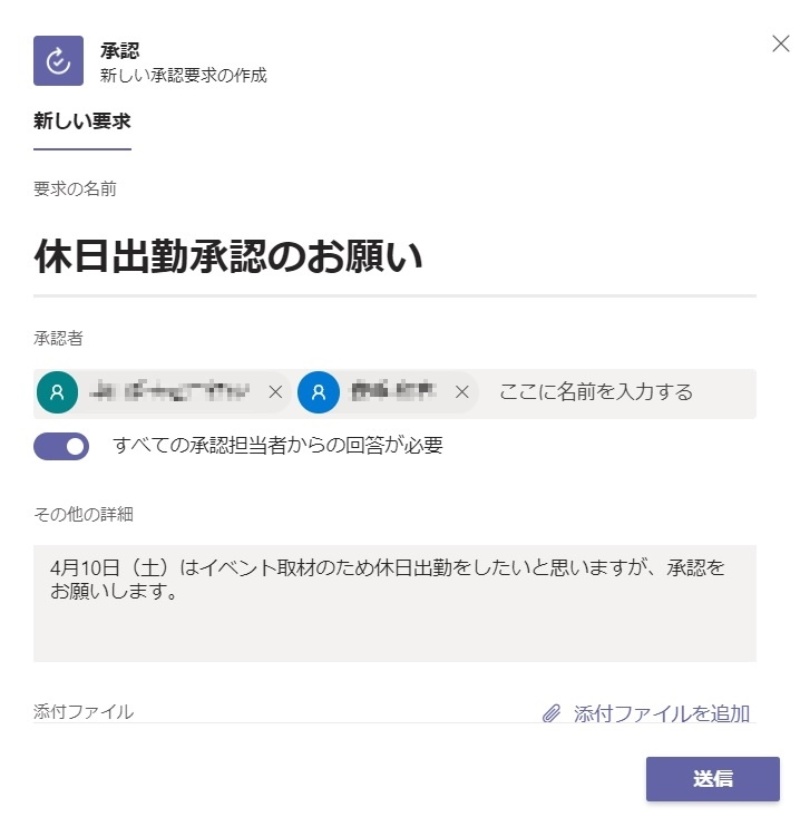800x817 pixels.
Task: Toggle off the all-approvers response switch
Action: (x=62, y=446)
